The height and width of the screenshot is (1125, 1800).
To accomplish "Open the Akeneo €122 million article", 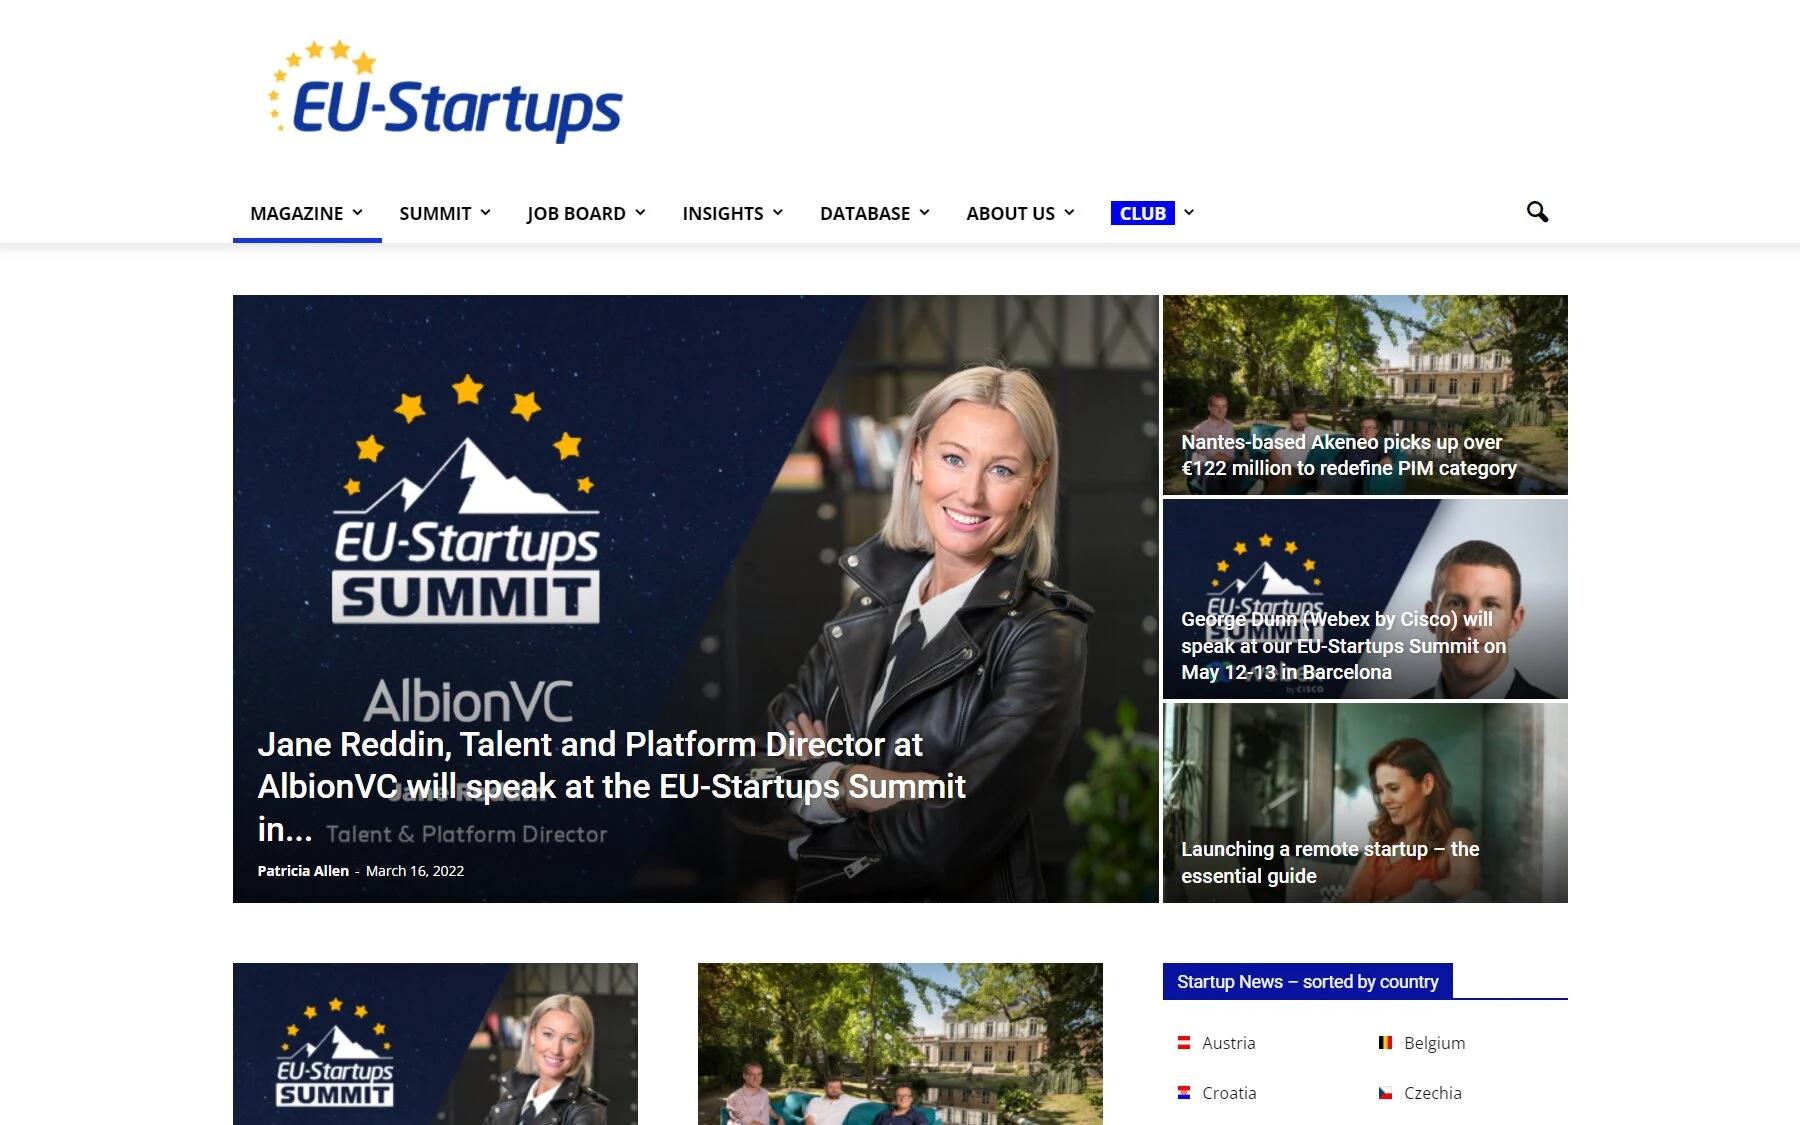I will [x=1348, y=455].
